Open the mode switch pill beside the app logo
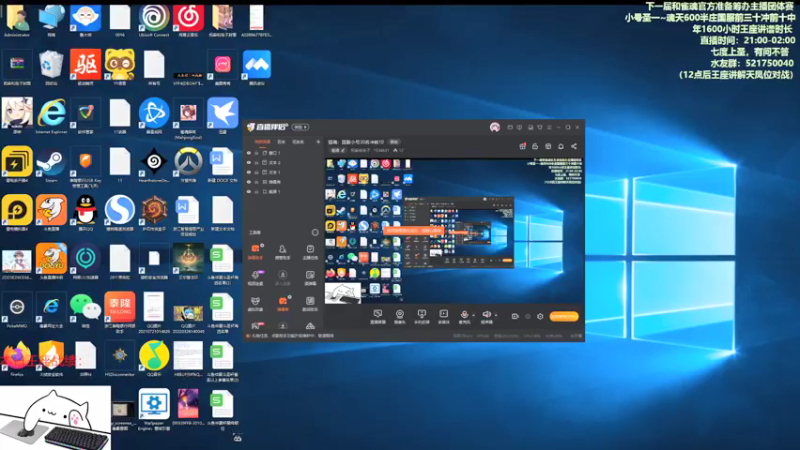Image resolution: width=800 pixels, height=450 pixels. [x=301, y=127]
